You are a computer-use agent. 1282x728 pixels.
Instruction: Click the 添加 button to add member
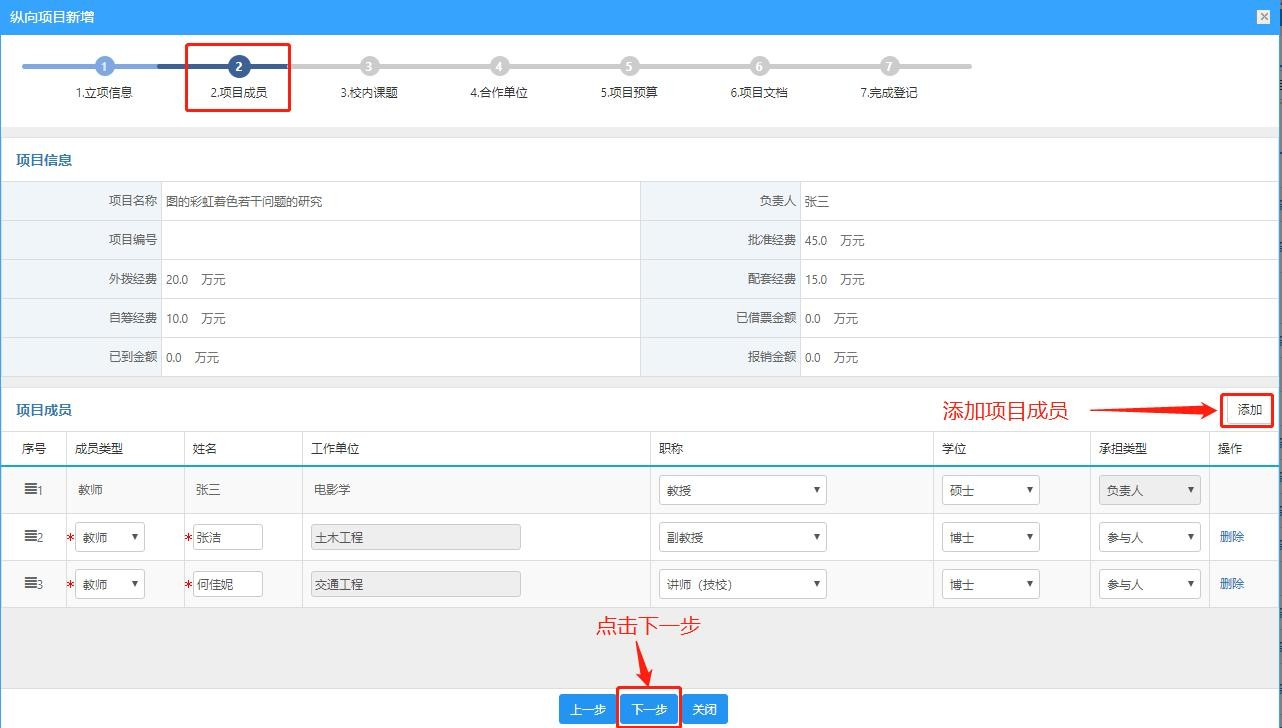[1249, 410]
